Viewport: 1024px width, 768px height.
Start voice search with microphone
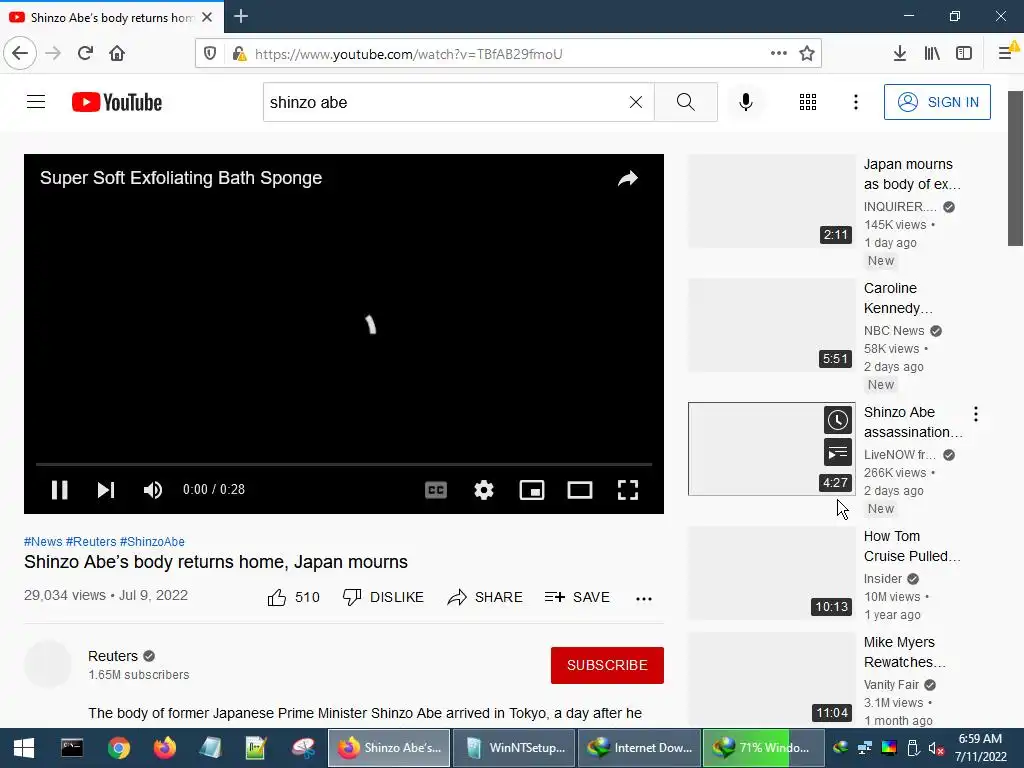[x=746, y=102]
